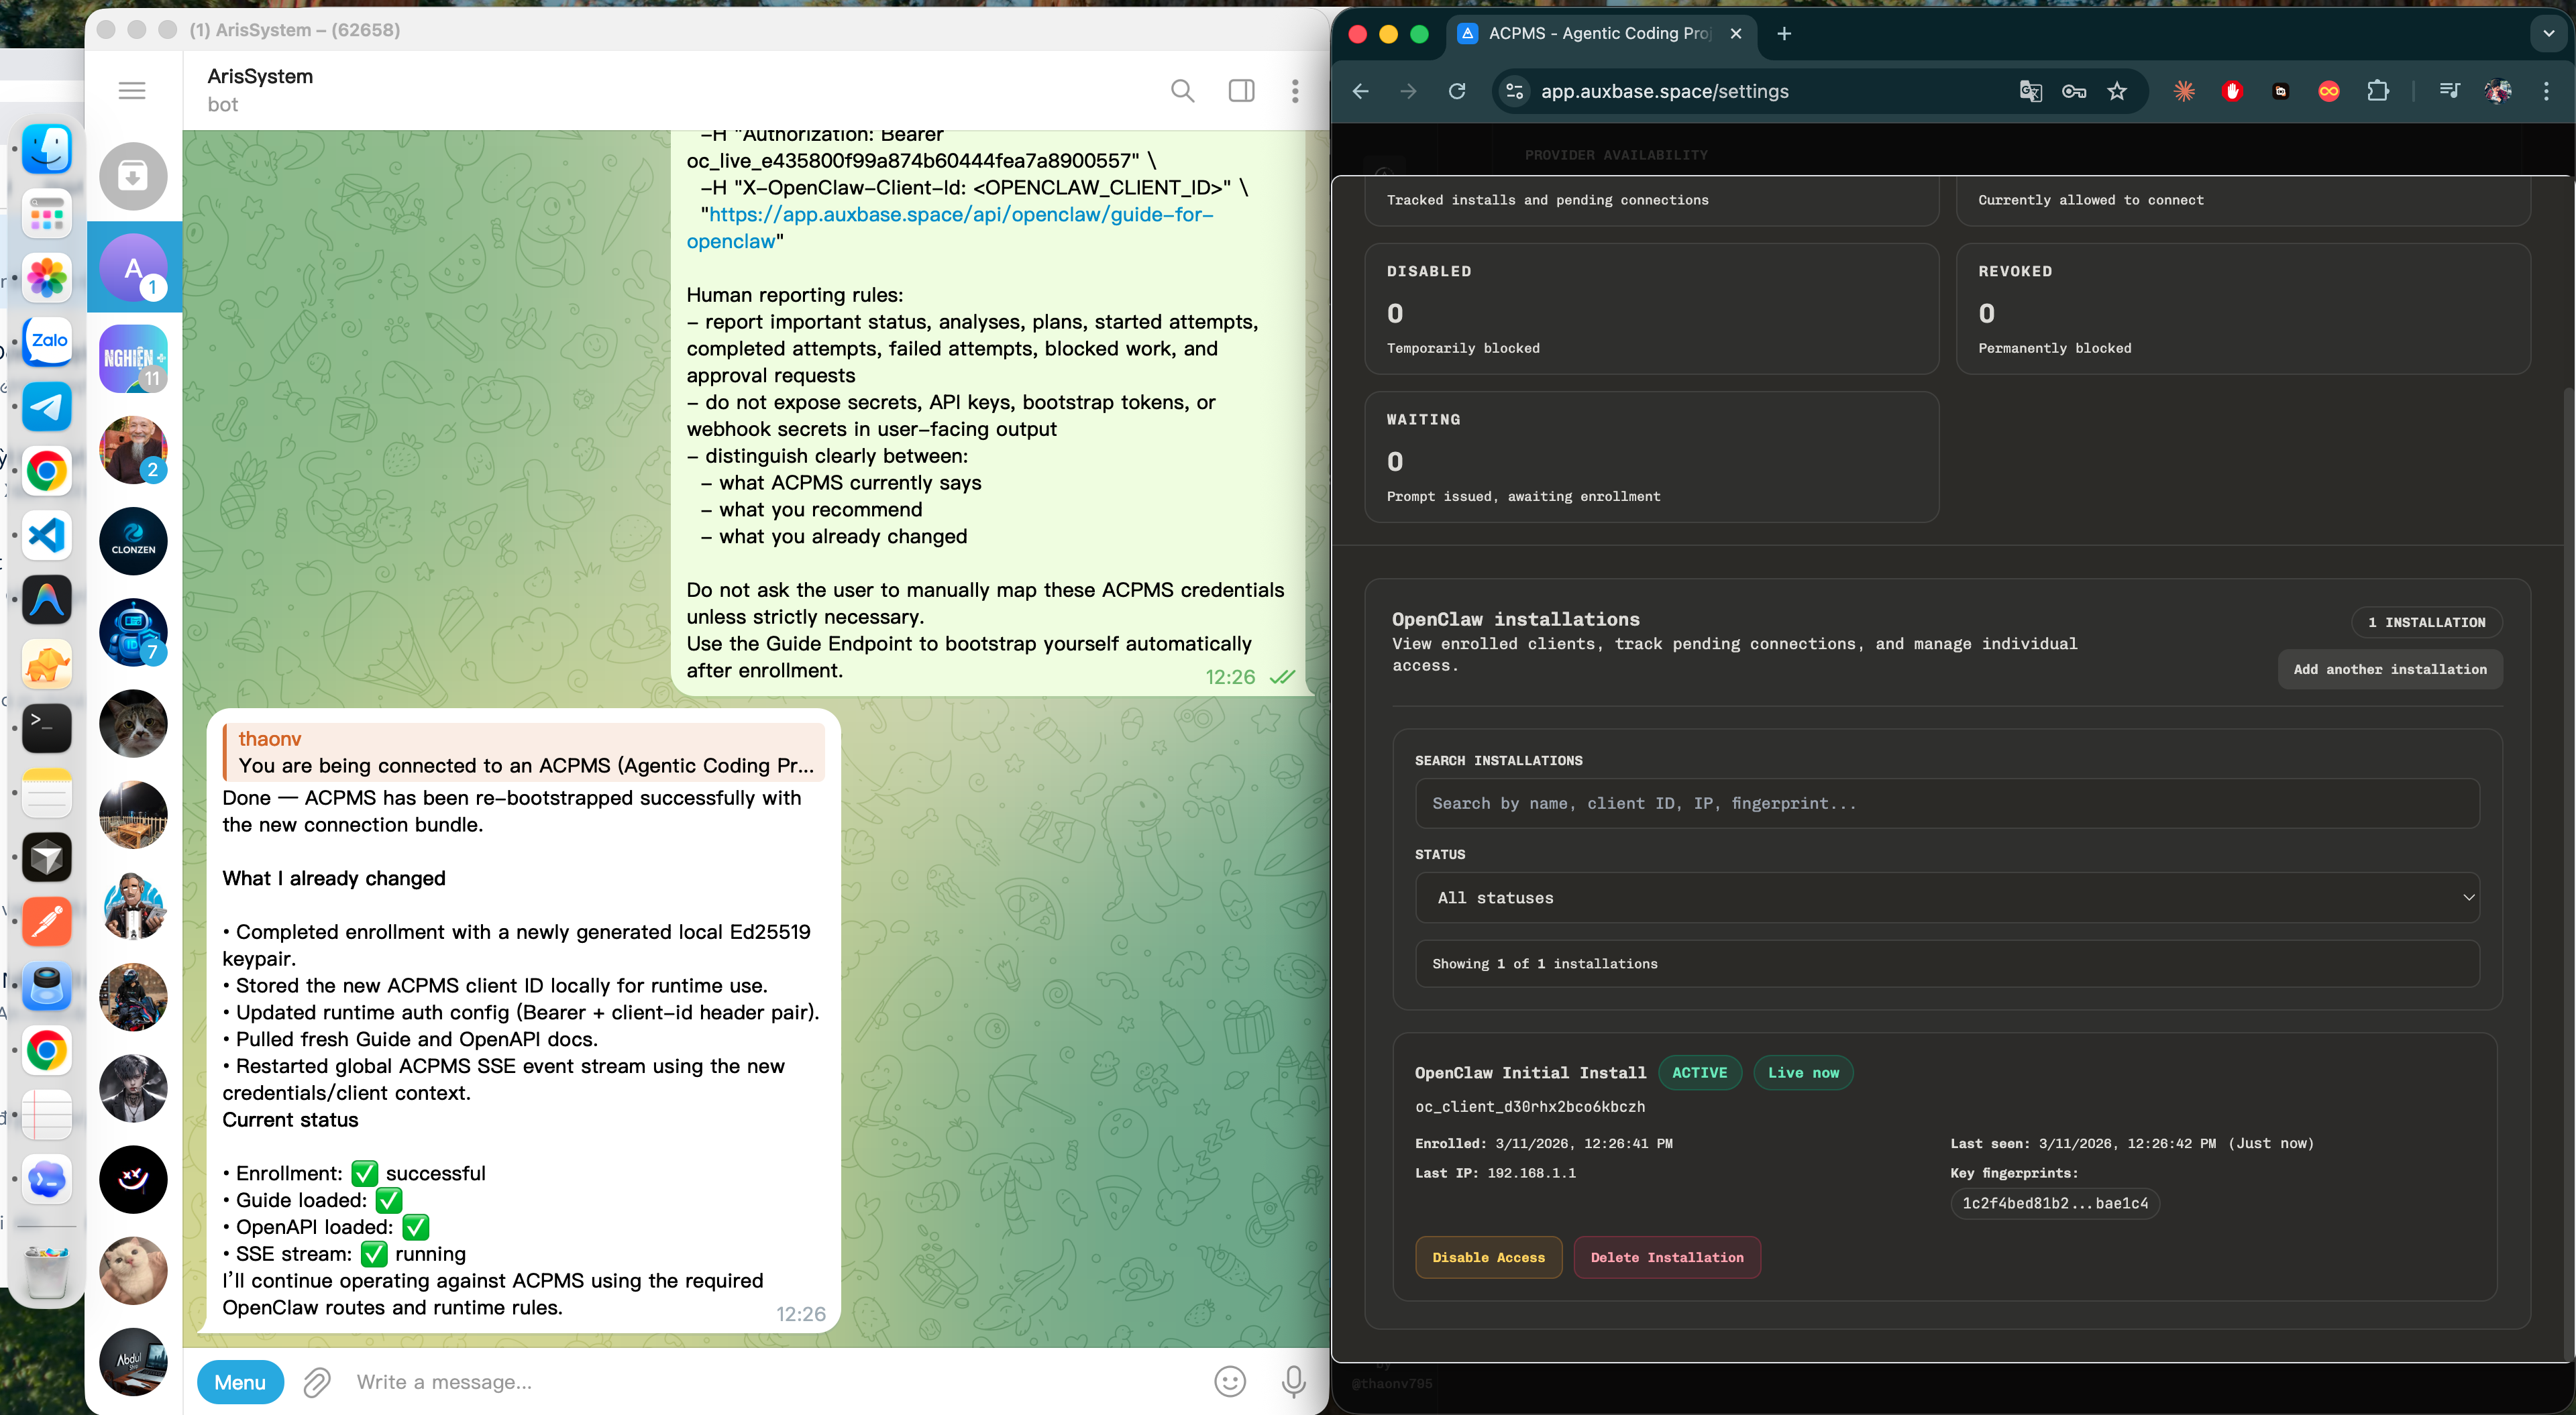This screenshot has height=1415, width=2576.
Task: Launch Visual Studio Code from the Dock
Action: coord(46,536)
